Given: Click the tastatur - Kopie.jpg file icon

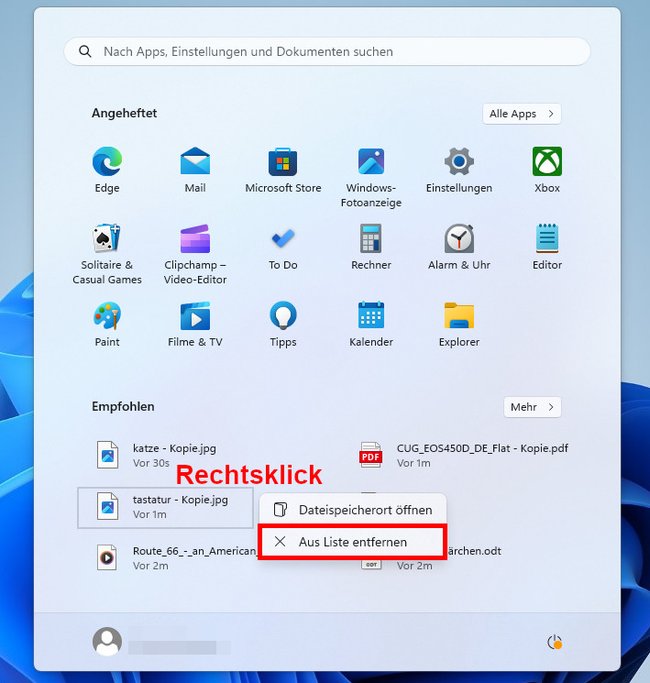Looking at the screenshot, I should (x=107, y=506).
